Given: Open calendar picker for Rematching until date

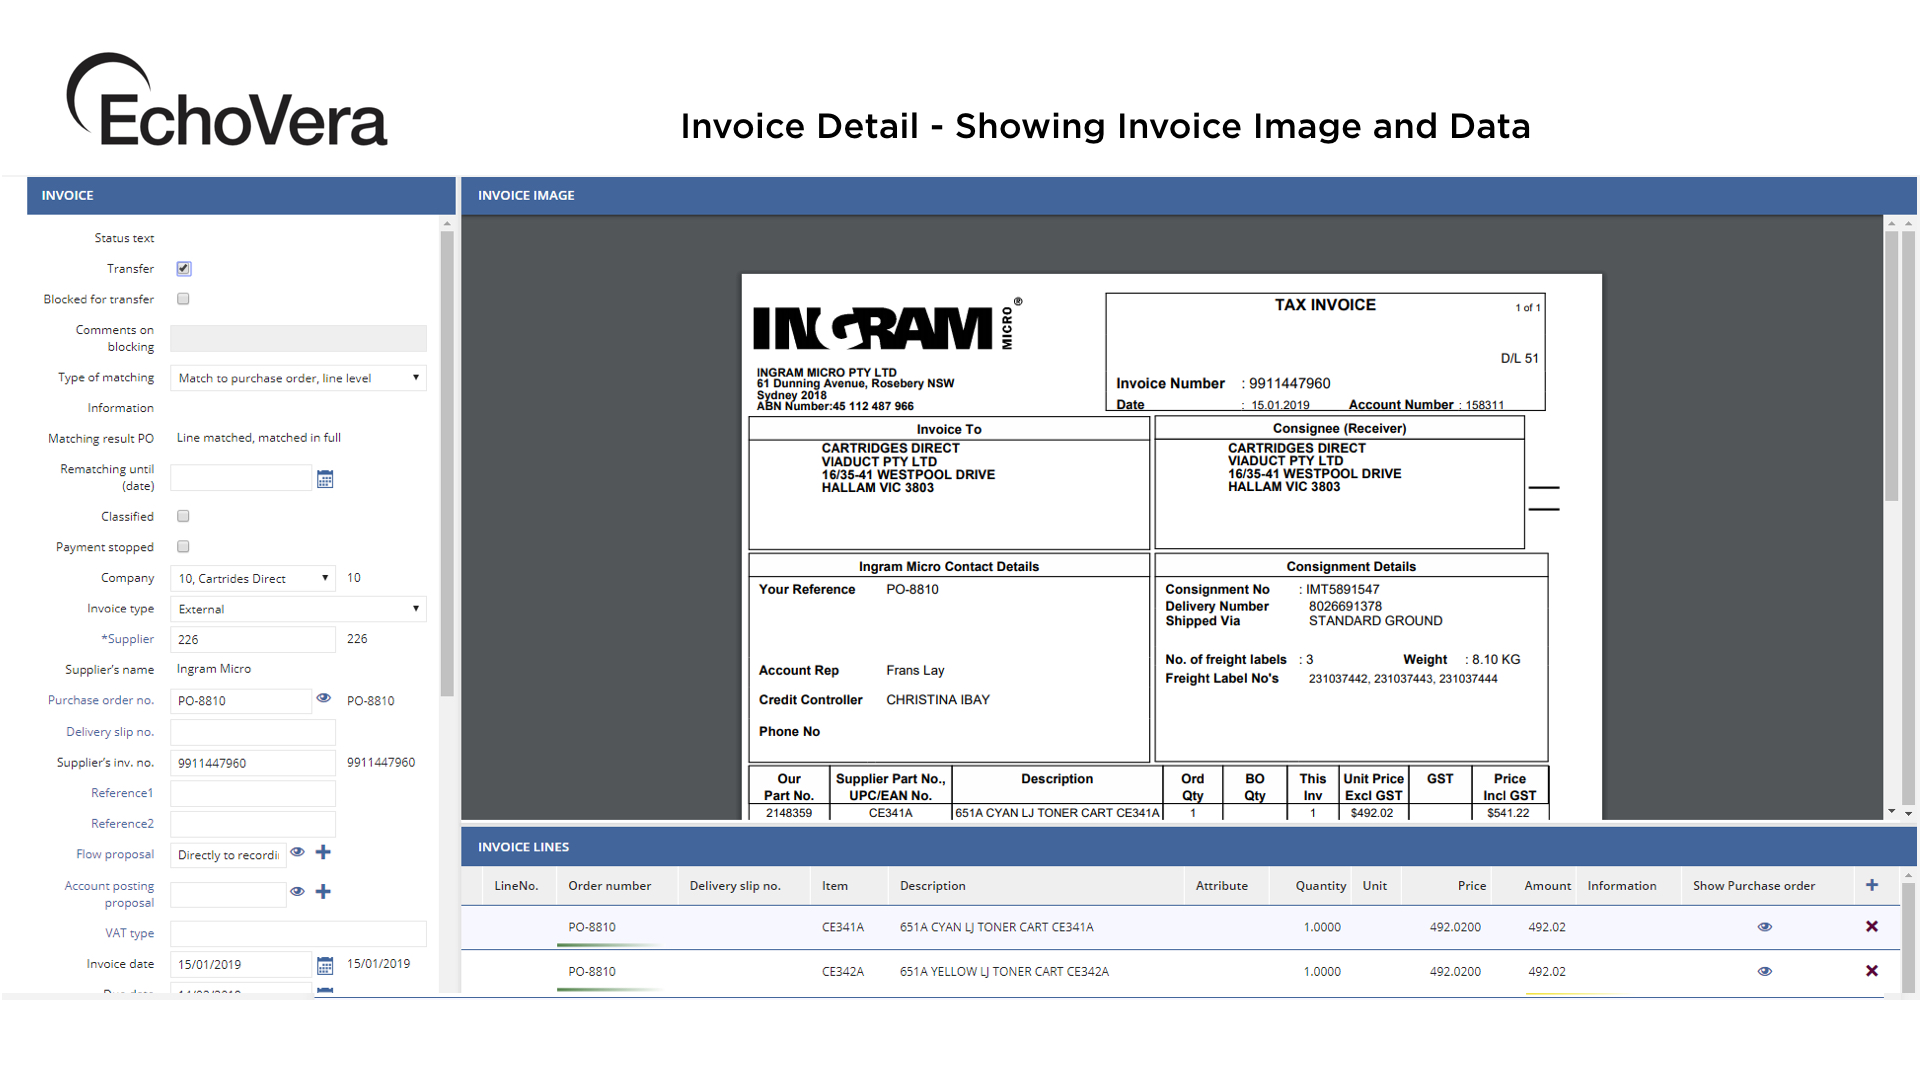Looking at the screenshot, I should 325,479.
